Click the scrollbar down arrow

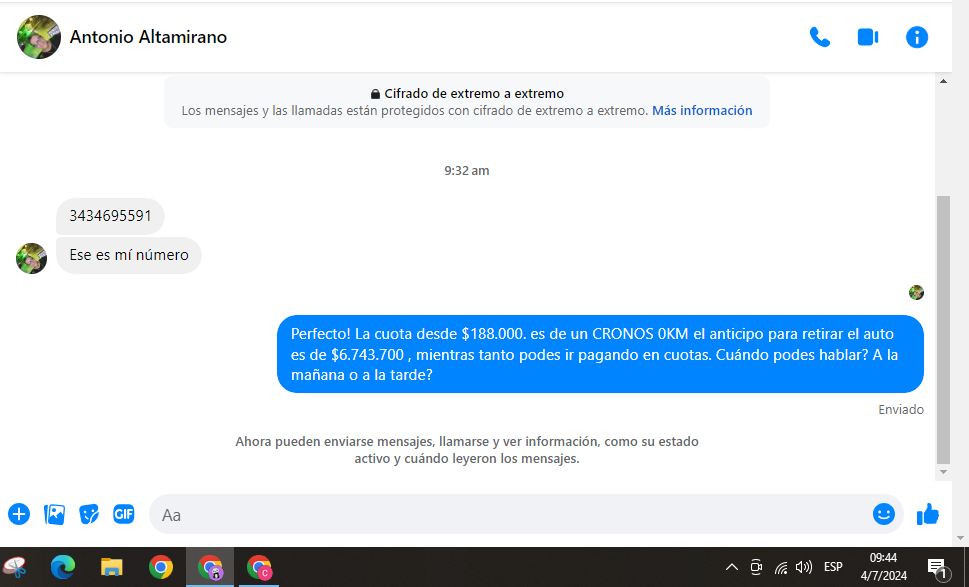pyautogui.click(x=943, y=471)
